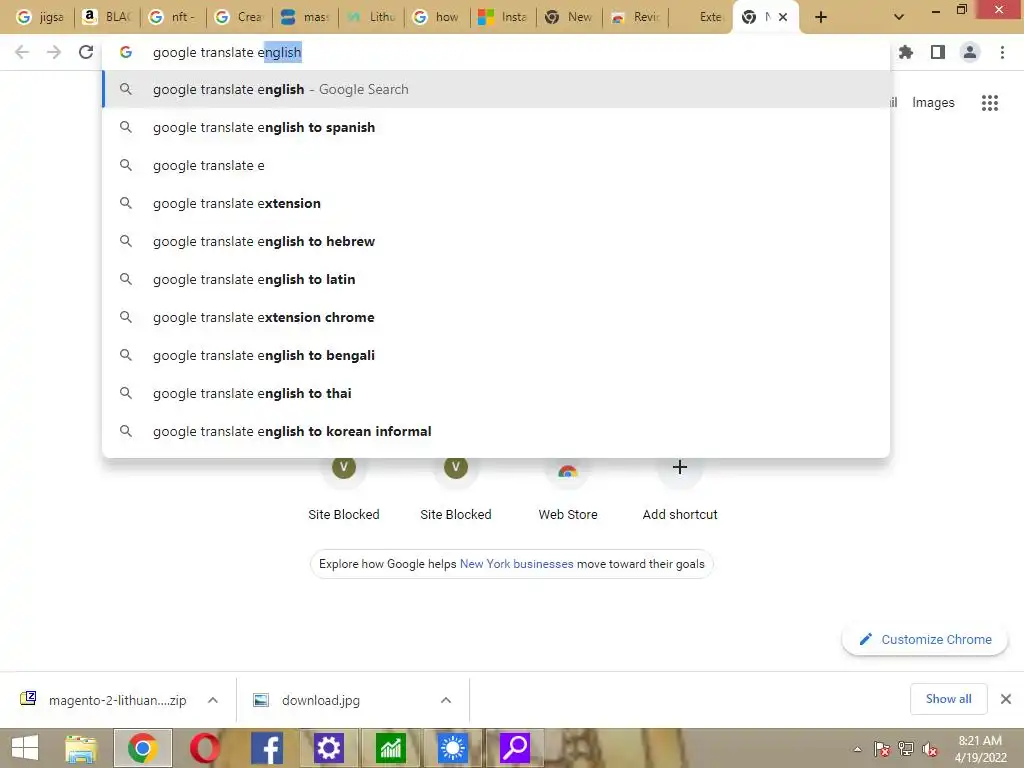Select suggestion english to spanish
The image size is (1024, 768).
[x=496, y=127]
